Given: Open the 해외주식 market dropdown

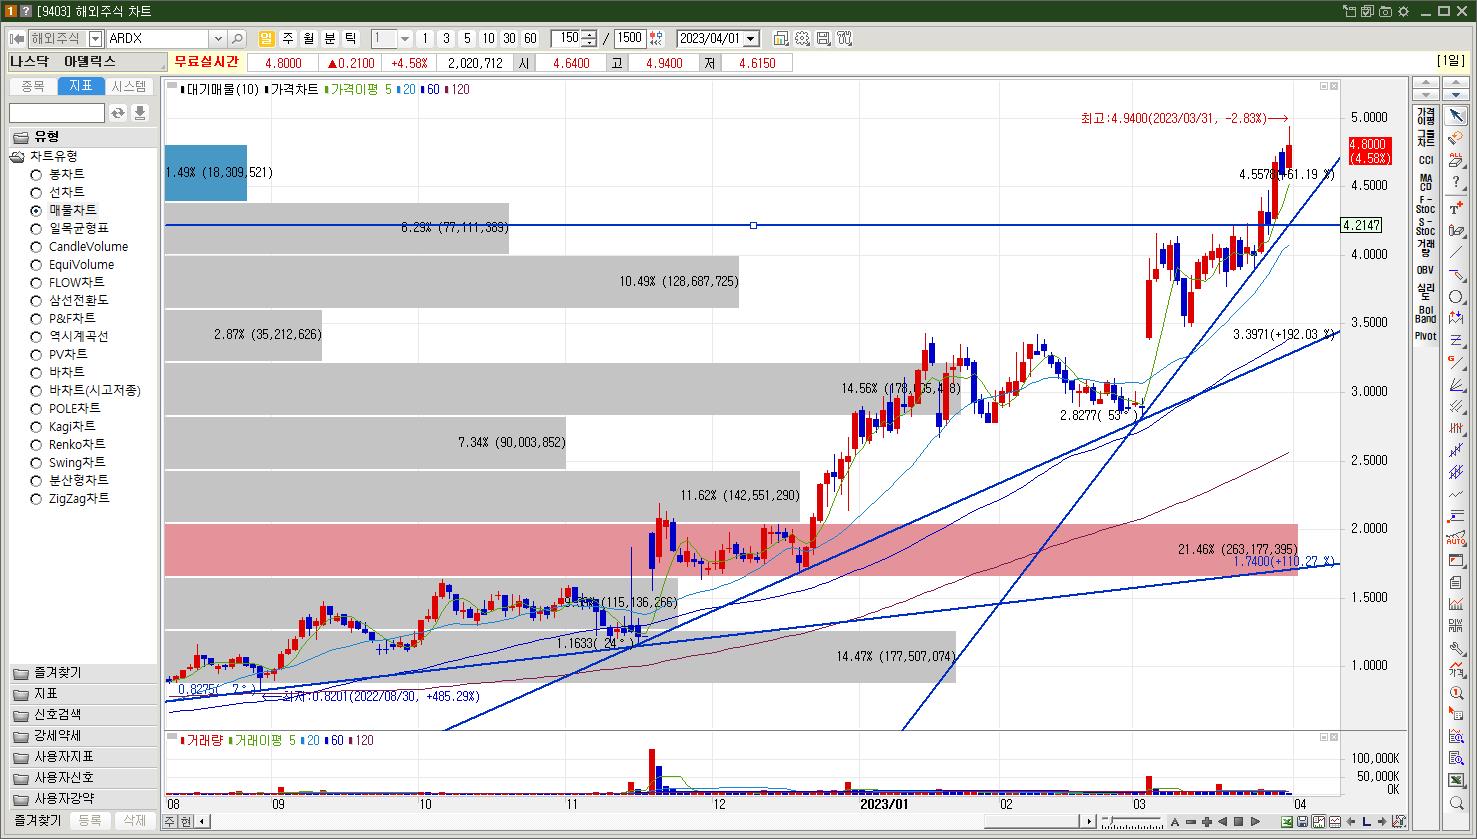Looking at the screenshot, I should point(95,38).
